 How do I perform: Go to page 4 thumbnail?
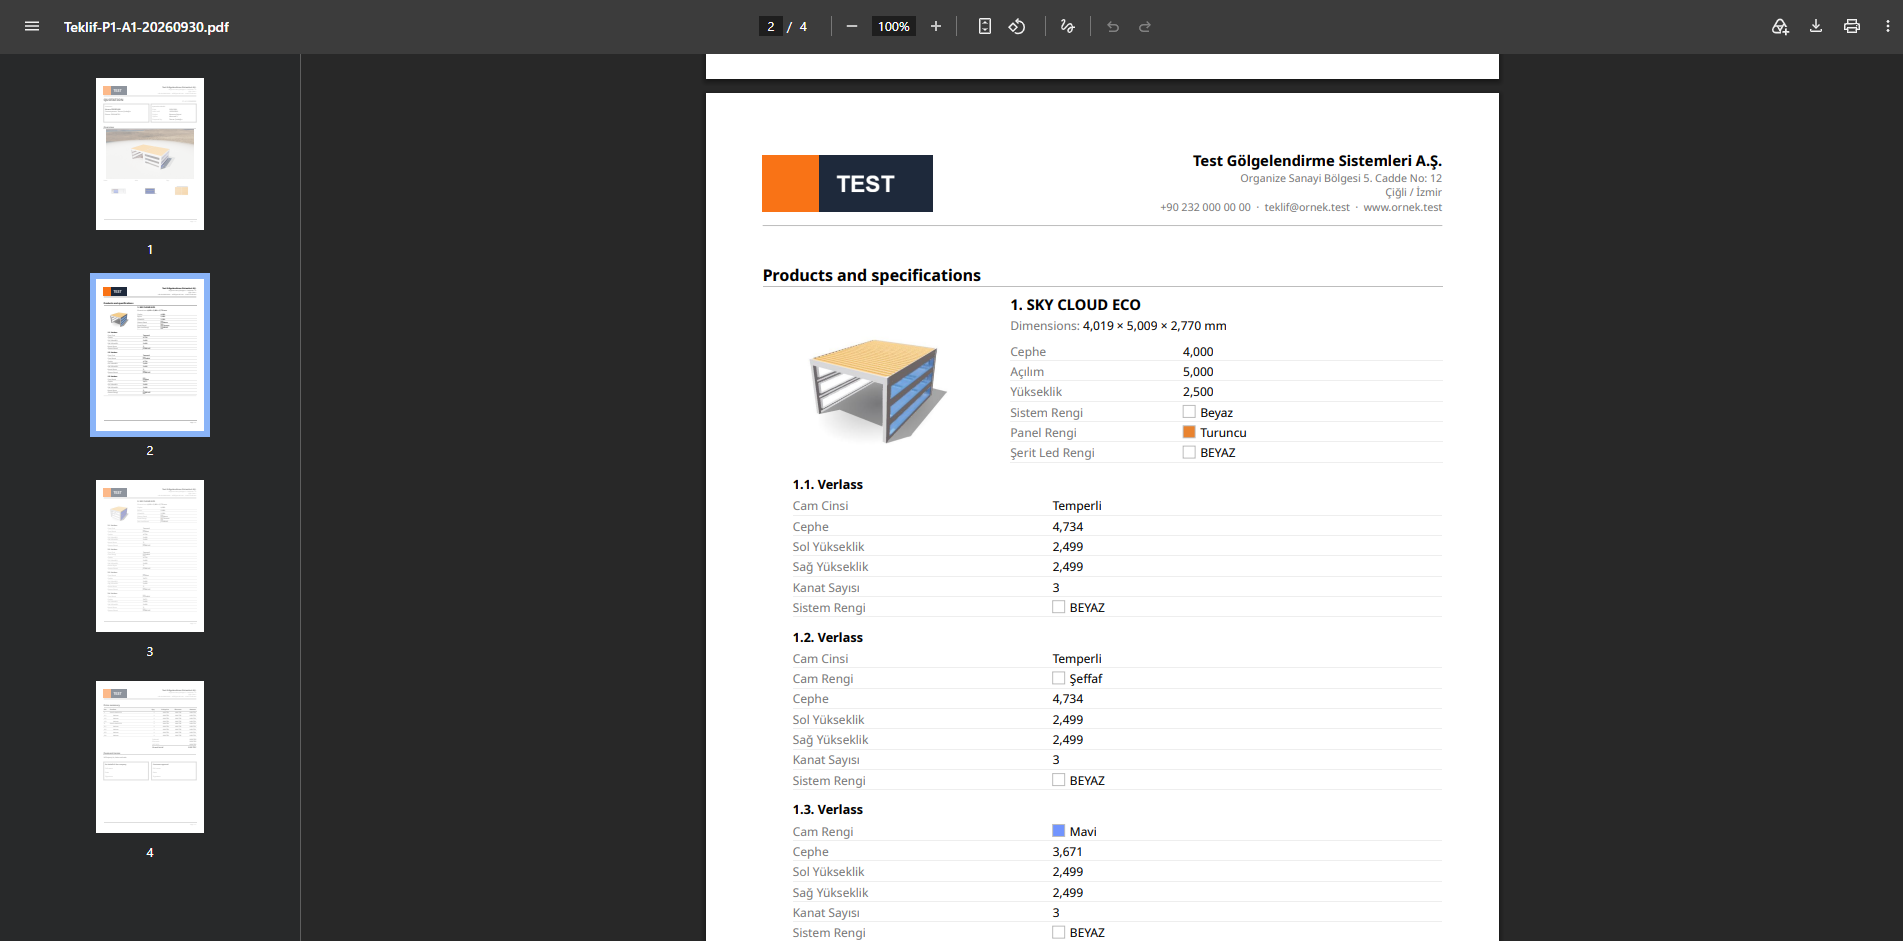click(x=150, y=757)
